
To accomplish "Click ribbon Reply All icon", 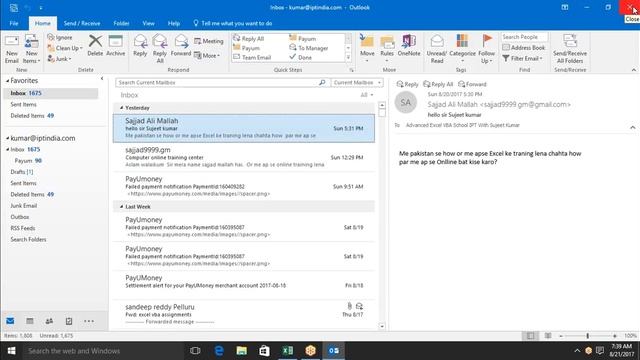I will pyautogui.click(x=160, y=49).
